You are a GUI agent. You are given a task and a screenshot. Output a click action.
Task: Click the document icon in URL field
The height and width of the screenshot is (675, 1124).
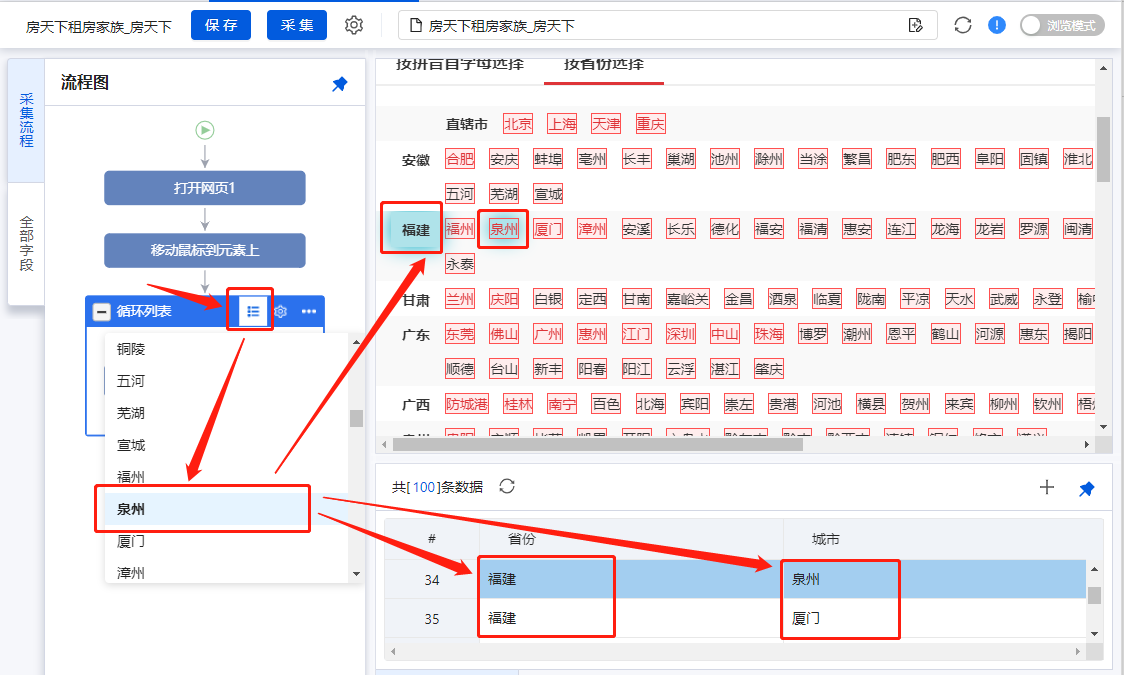tap(416, 25)
